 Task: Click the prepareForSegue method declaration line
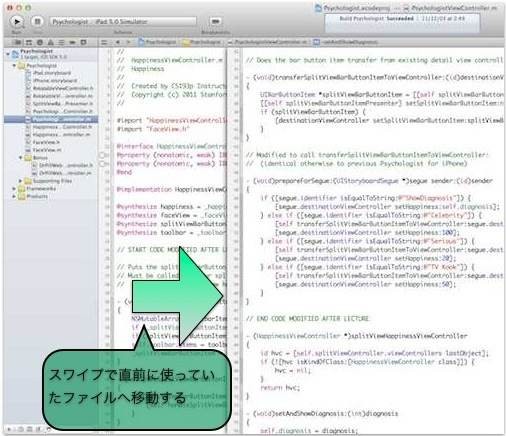coord(369,181)
